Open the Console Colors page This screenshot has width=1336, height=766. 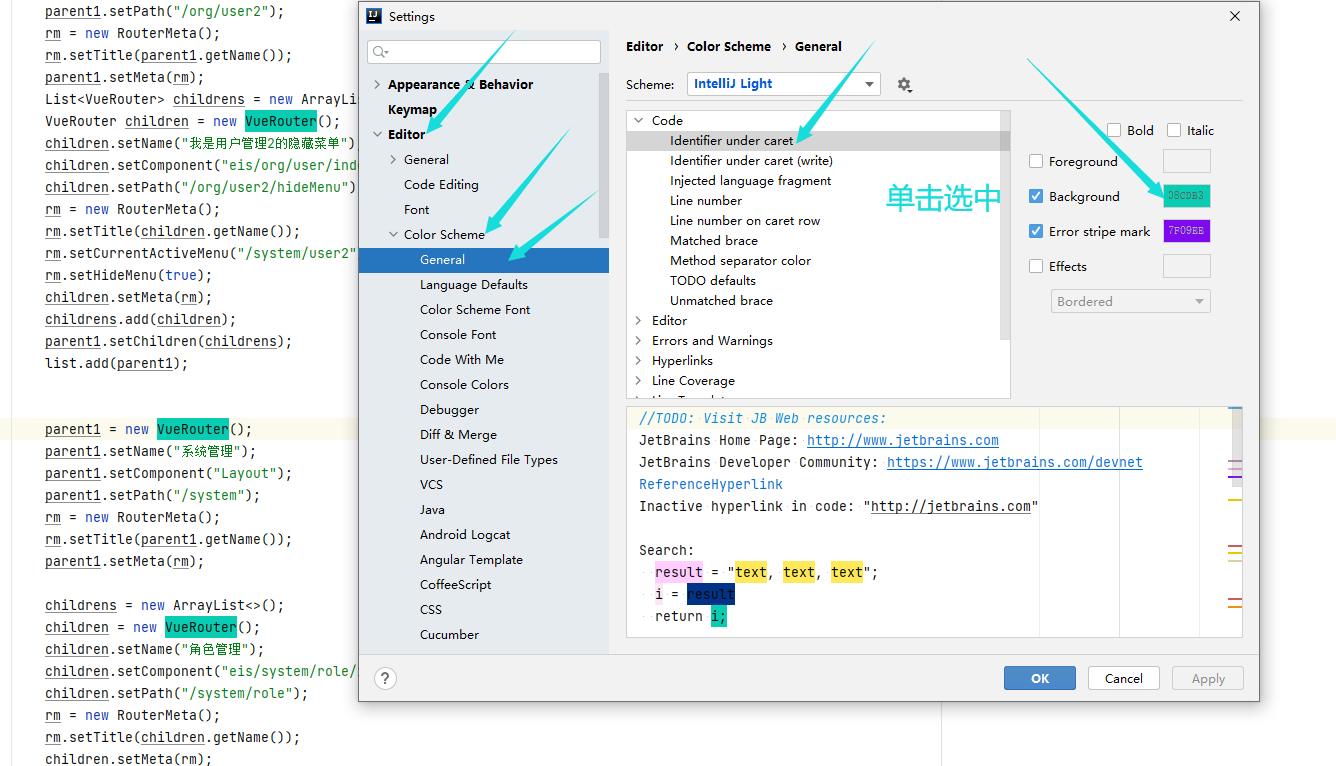(464, 384)
